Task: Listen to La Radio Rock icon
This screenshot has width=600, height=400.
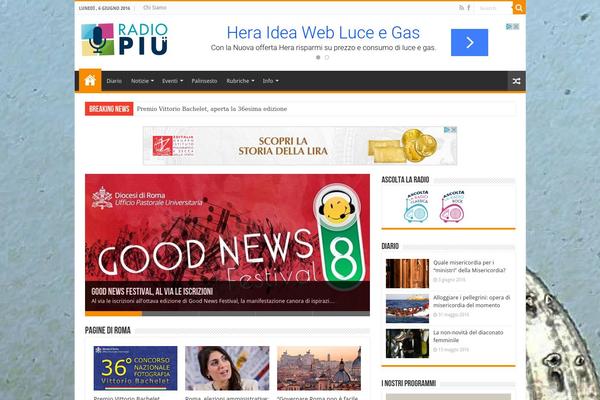Action: tap(452, 206)
